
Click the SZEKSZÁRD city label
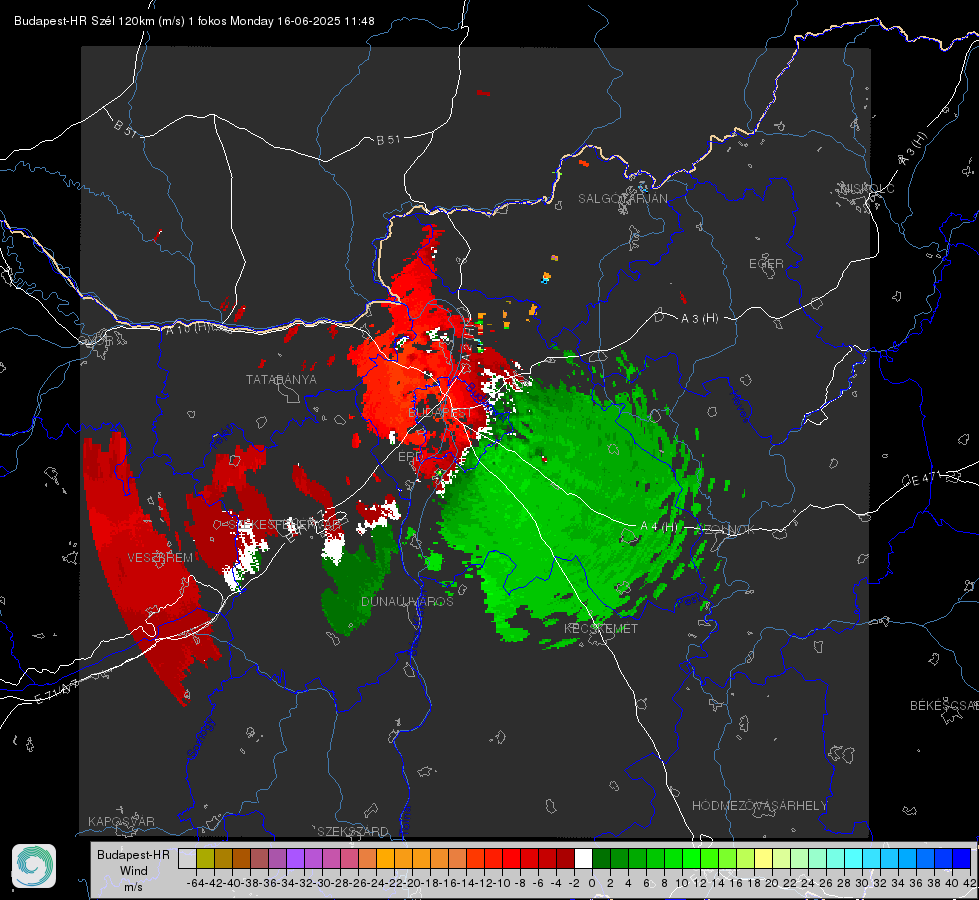(x=353, y=831)
